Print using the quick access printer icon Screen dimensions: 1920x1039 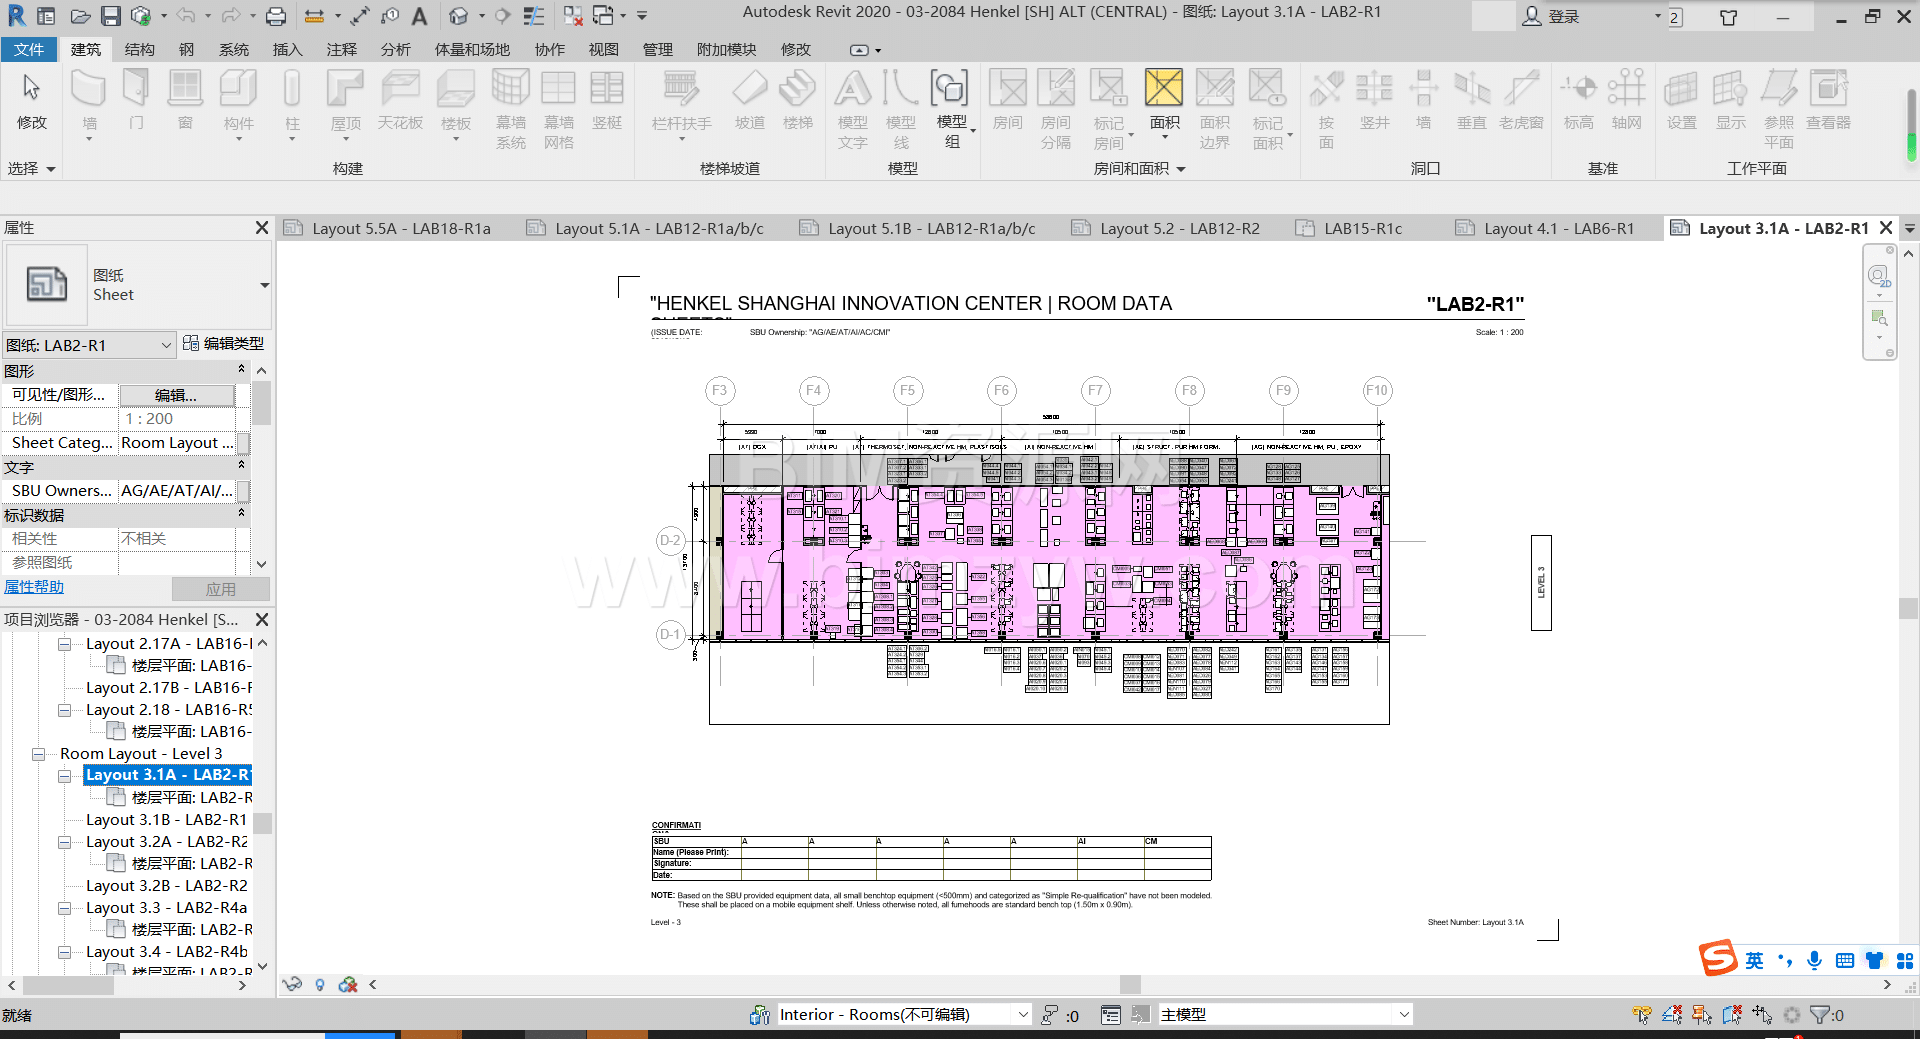276,16
